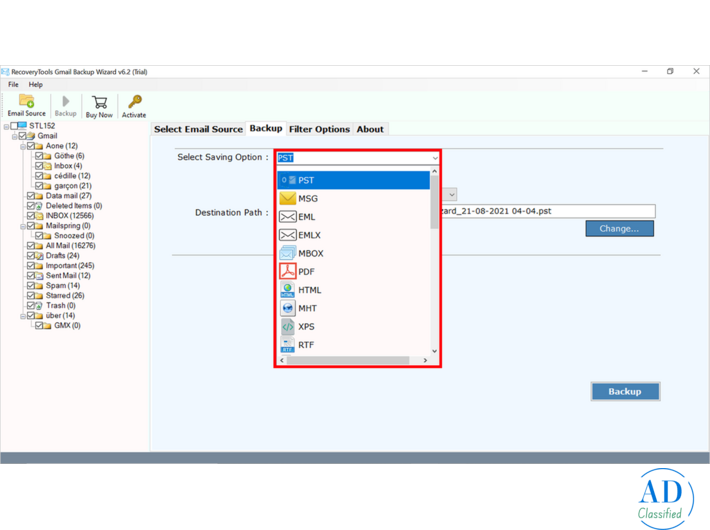Click the vertical scrollbar thumb in format list
This screenshot has width=710, height=530.
coord(434,202)
